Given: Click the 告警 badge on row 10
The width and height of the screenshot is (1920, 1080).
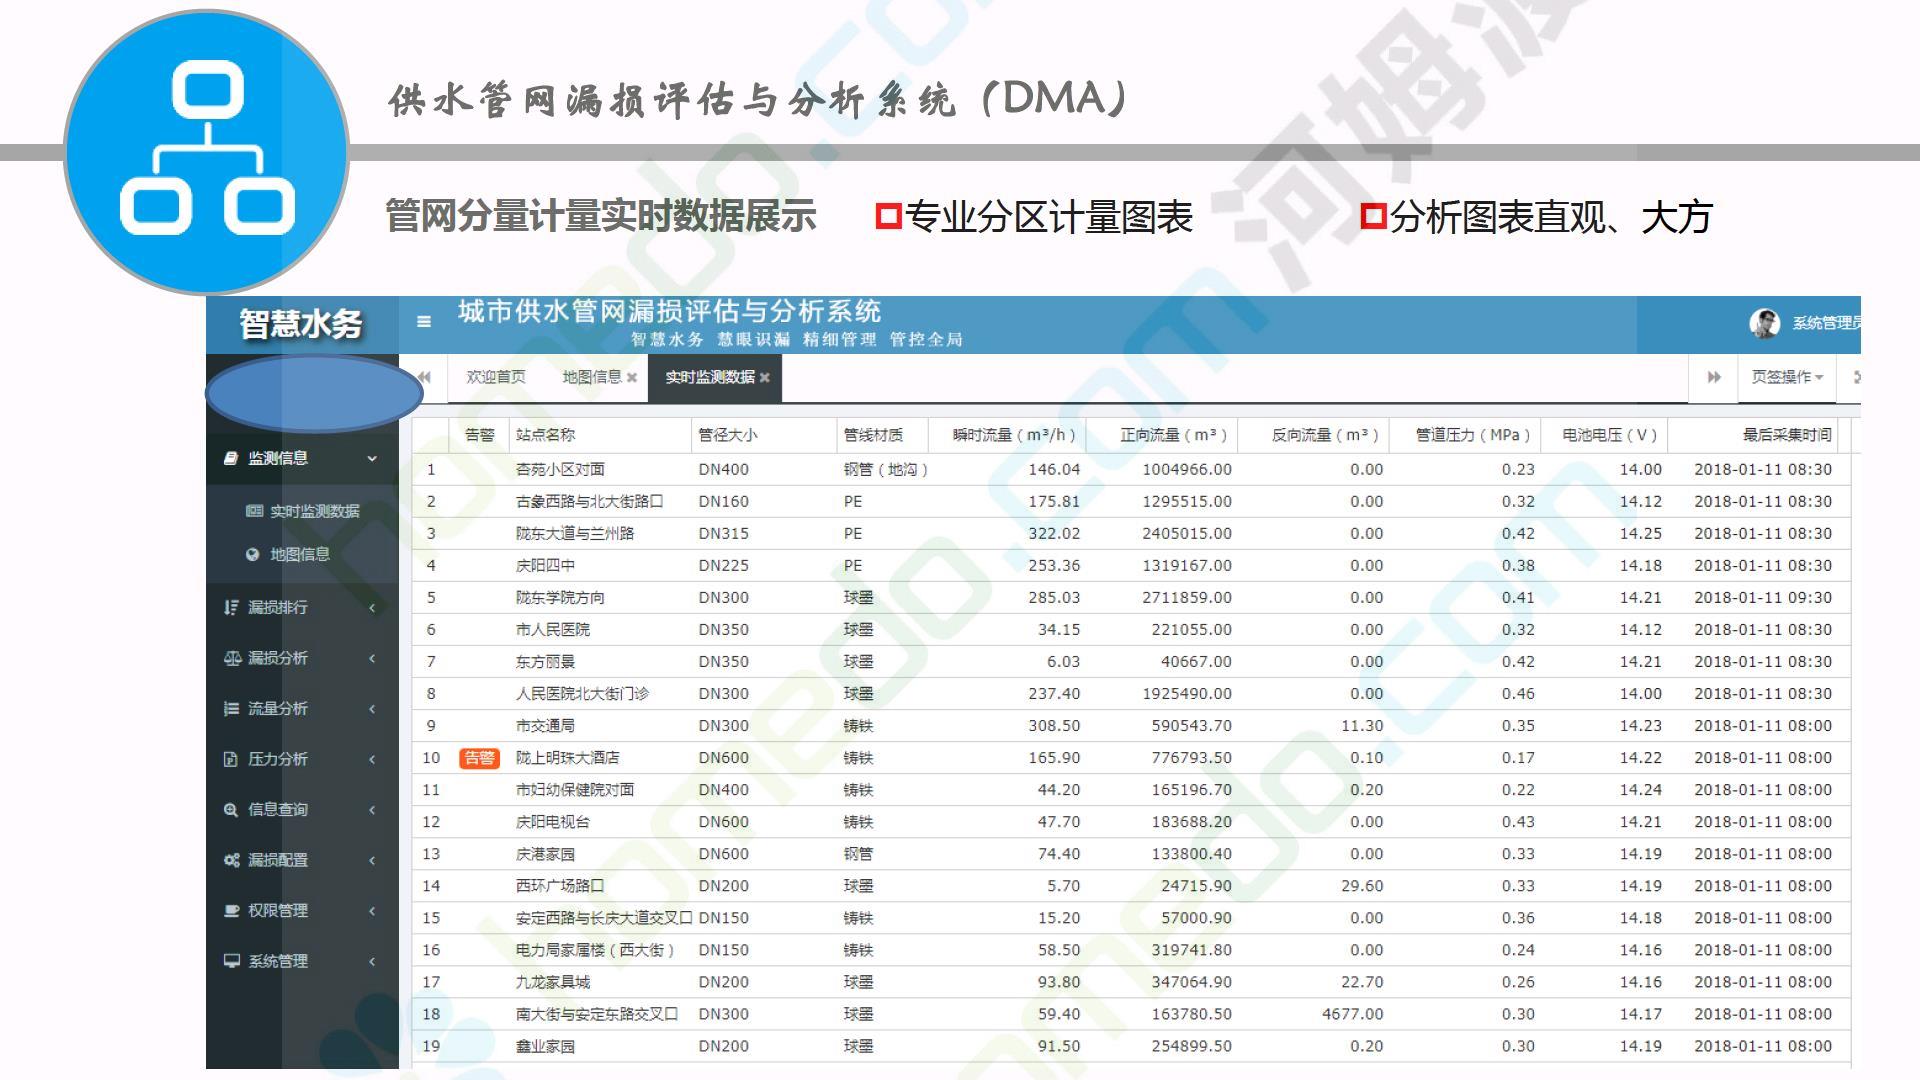Looking at the screenshot, I should 479,758.
